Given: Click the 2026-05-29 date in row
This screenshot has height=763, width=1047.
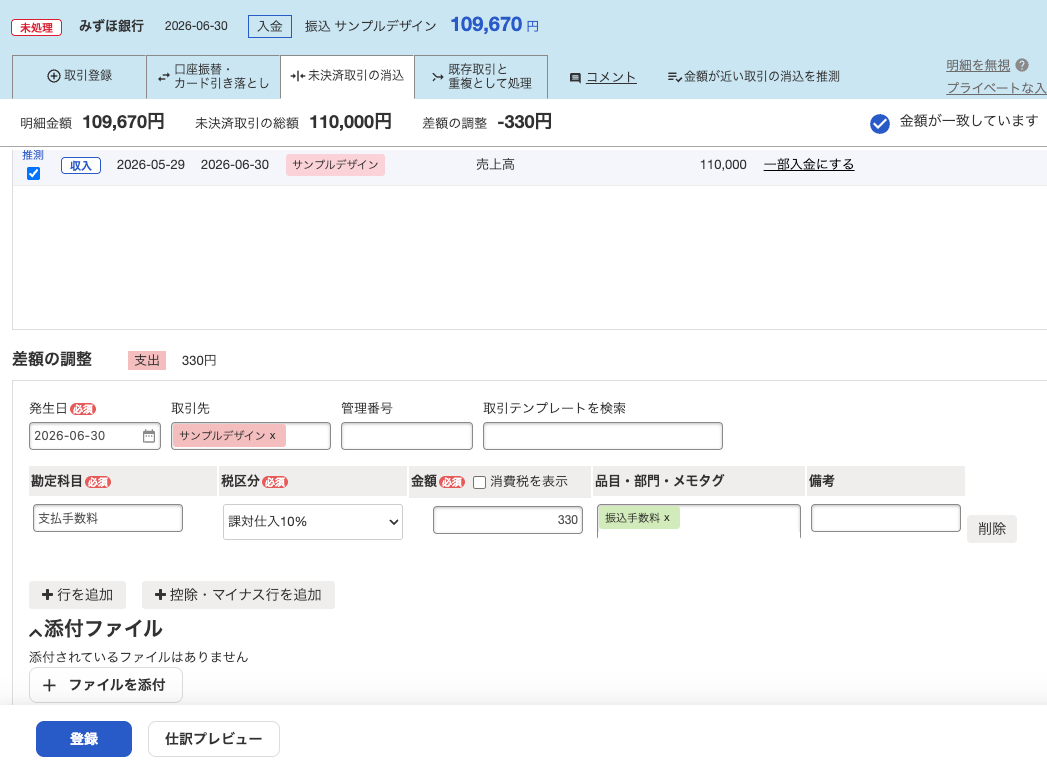Looking at the screenshot, I should tap(151, 165).
